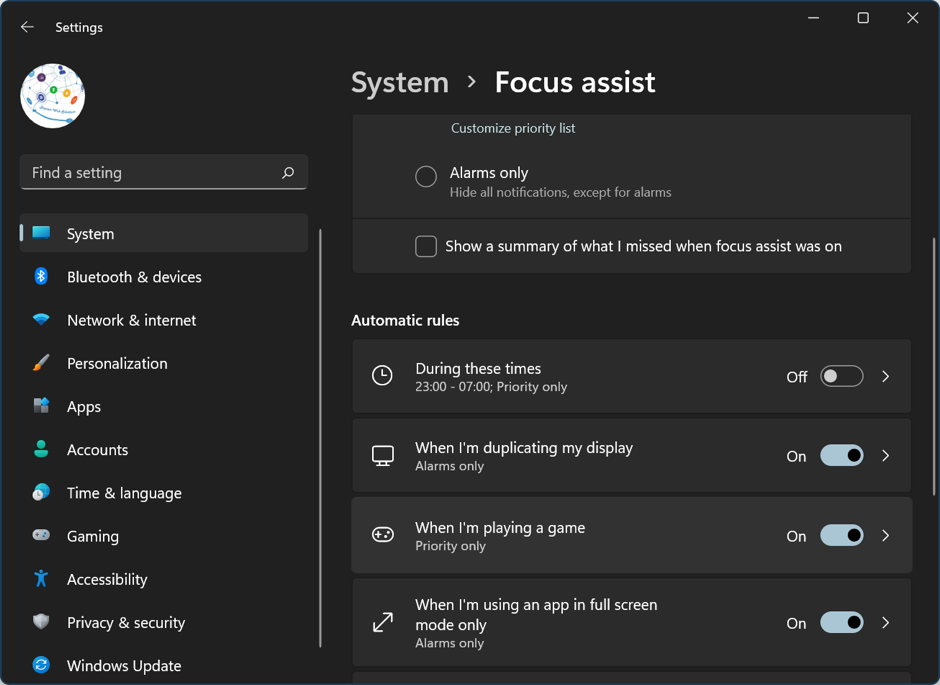Open Time & language settings
Screen dimensions: 940x685
click(164, 493)
